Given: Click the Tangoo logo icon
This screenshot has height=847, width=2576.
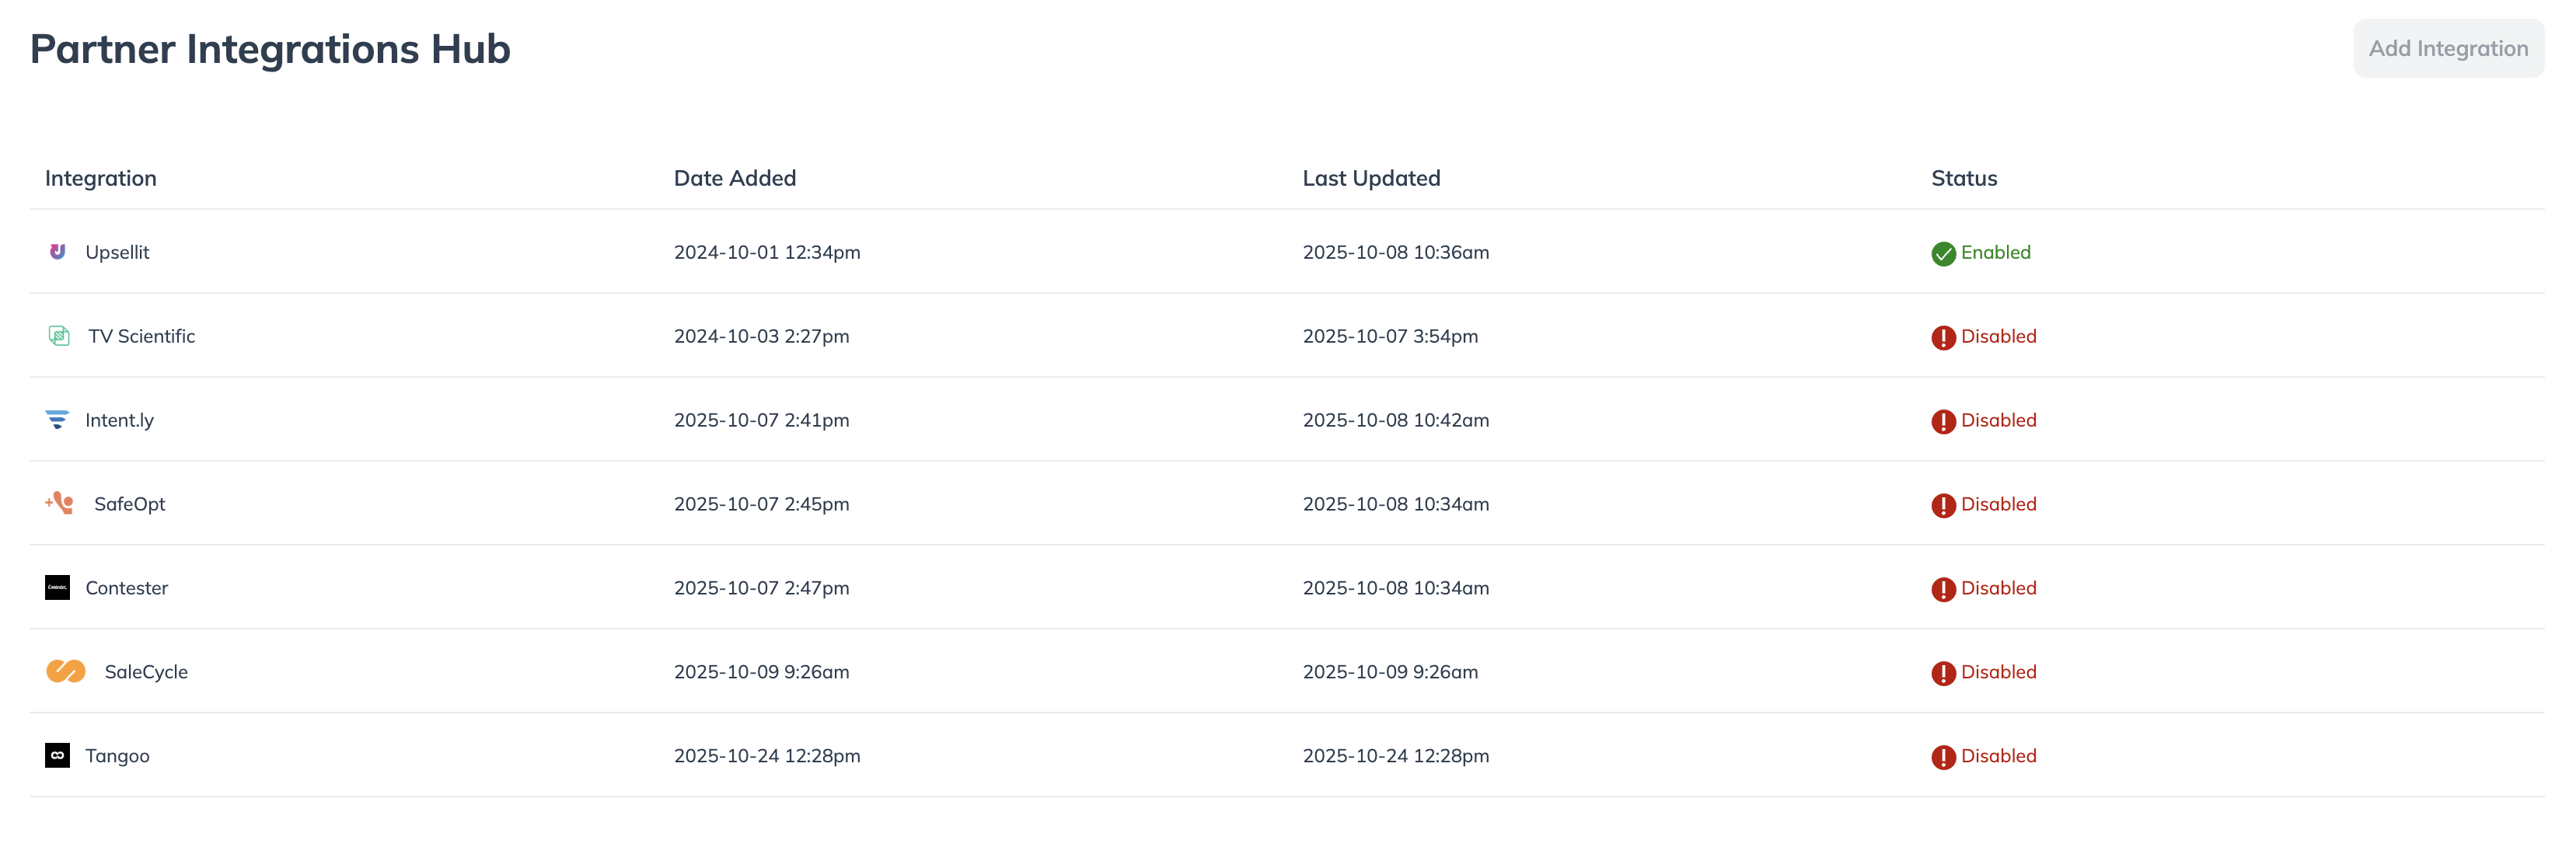Looking at the screenshot, I should [57, 755].
